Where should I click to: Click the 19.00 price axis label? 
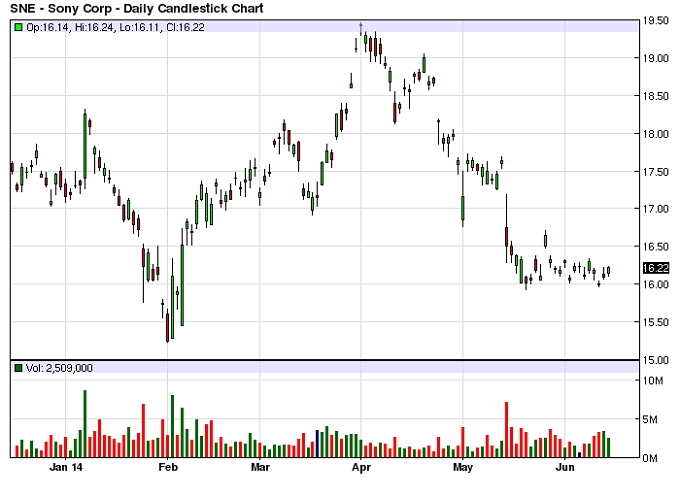(x=655, y=58)
